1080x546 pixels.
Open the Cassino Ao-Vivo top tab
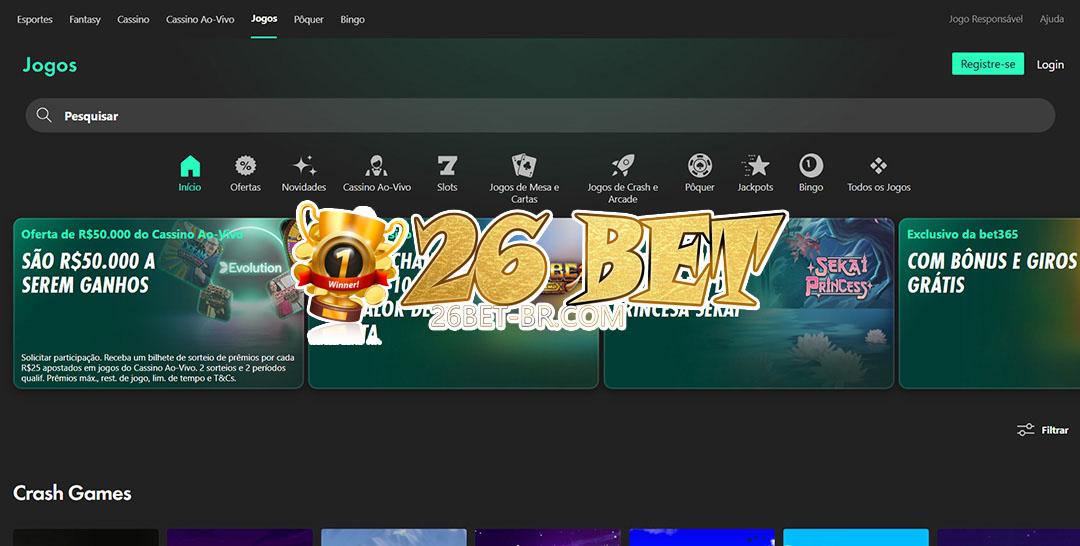[200, 19]
